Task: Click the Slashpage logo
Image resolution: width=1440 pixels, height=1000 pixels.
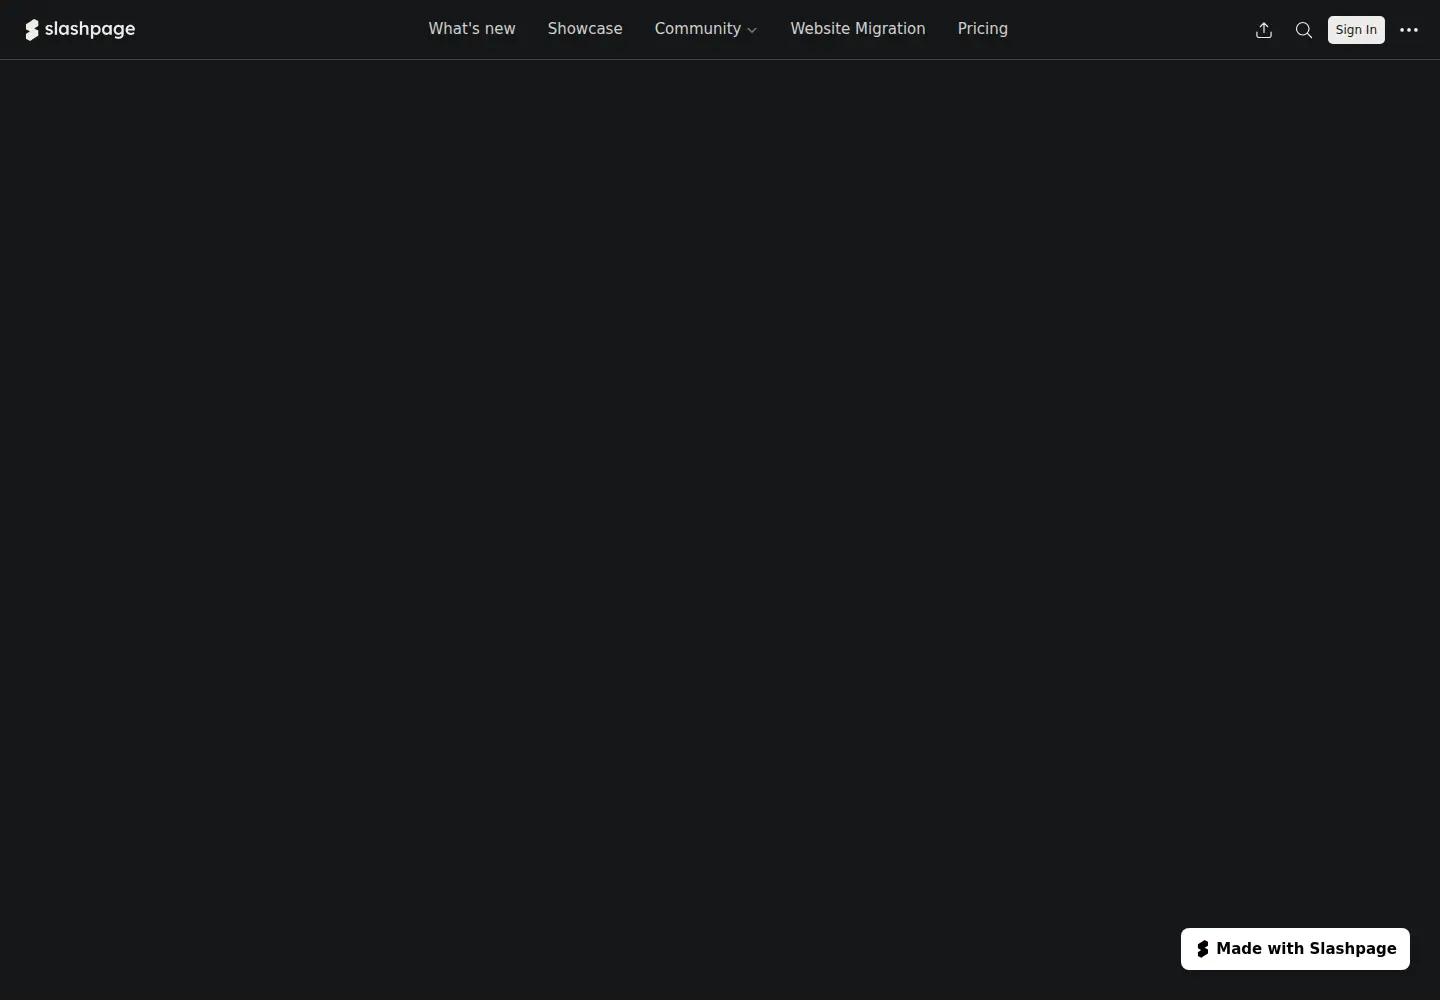Action: 80,30
